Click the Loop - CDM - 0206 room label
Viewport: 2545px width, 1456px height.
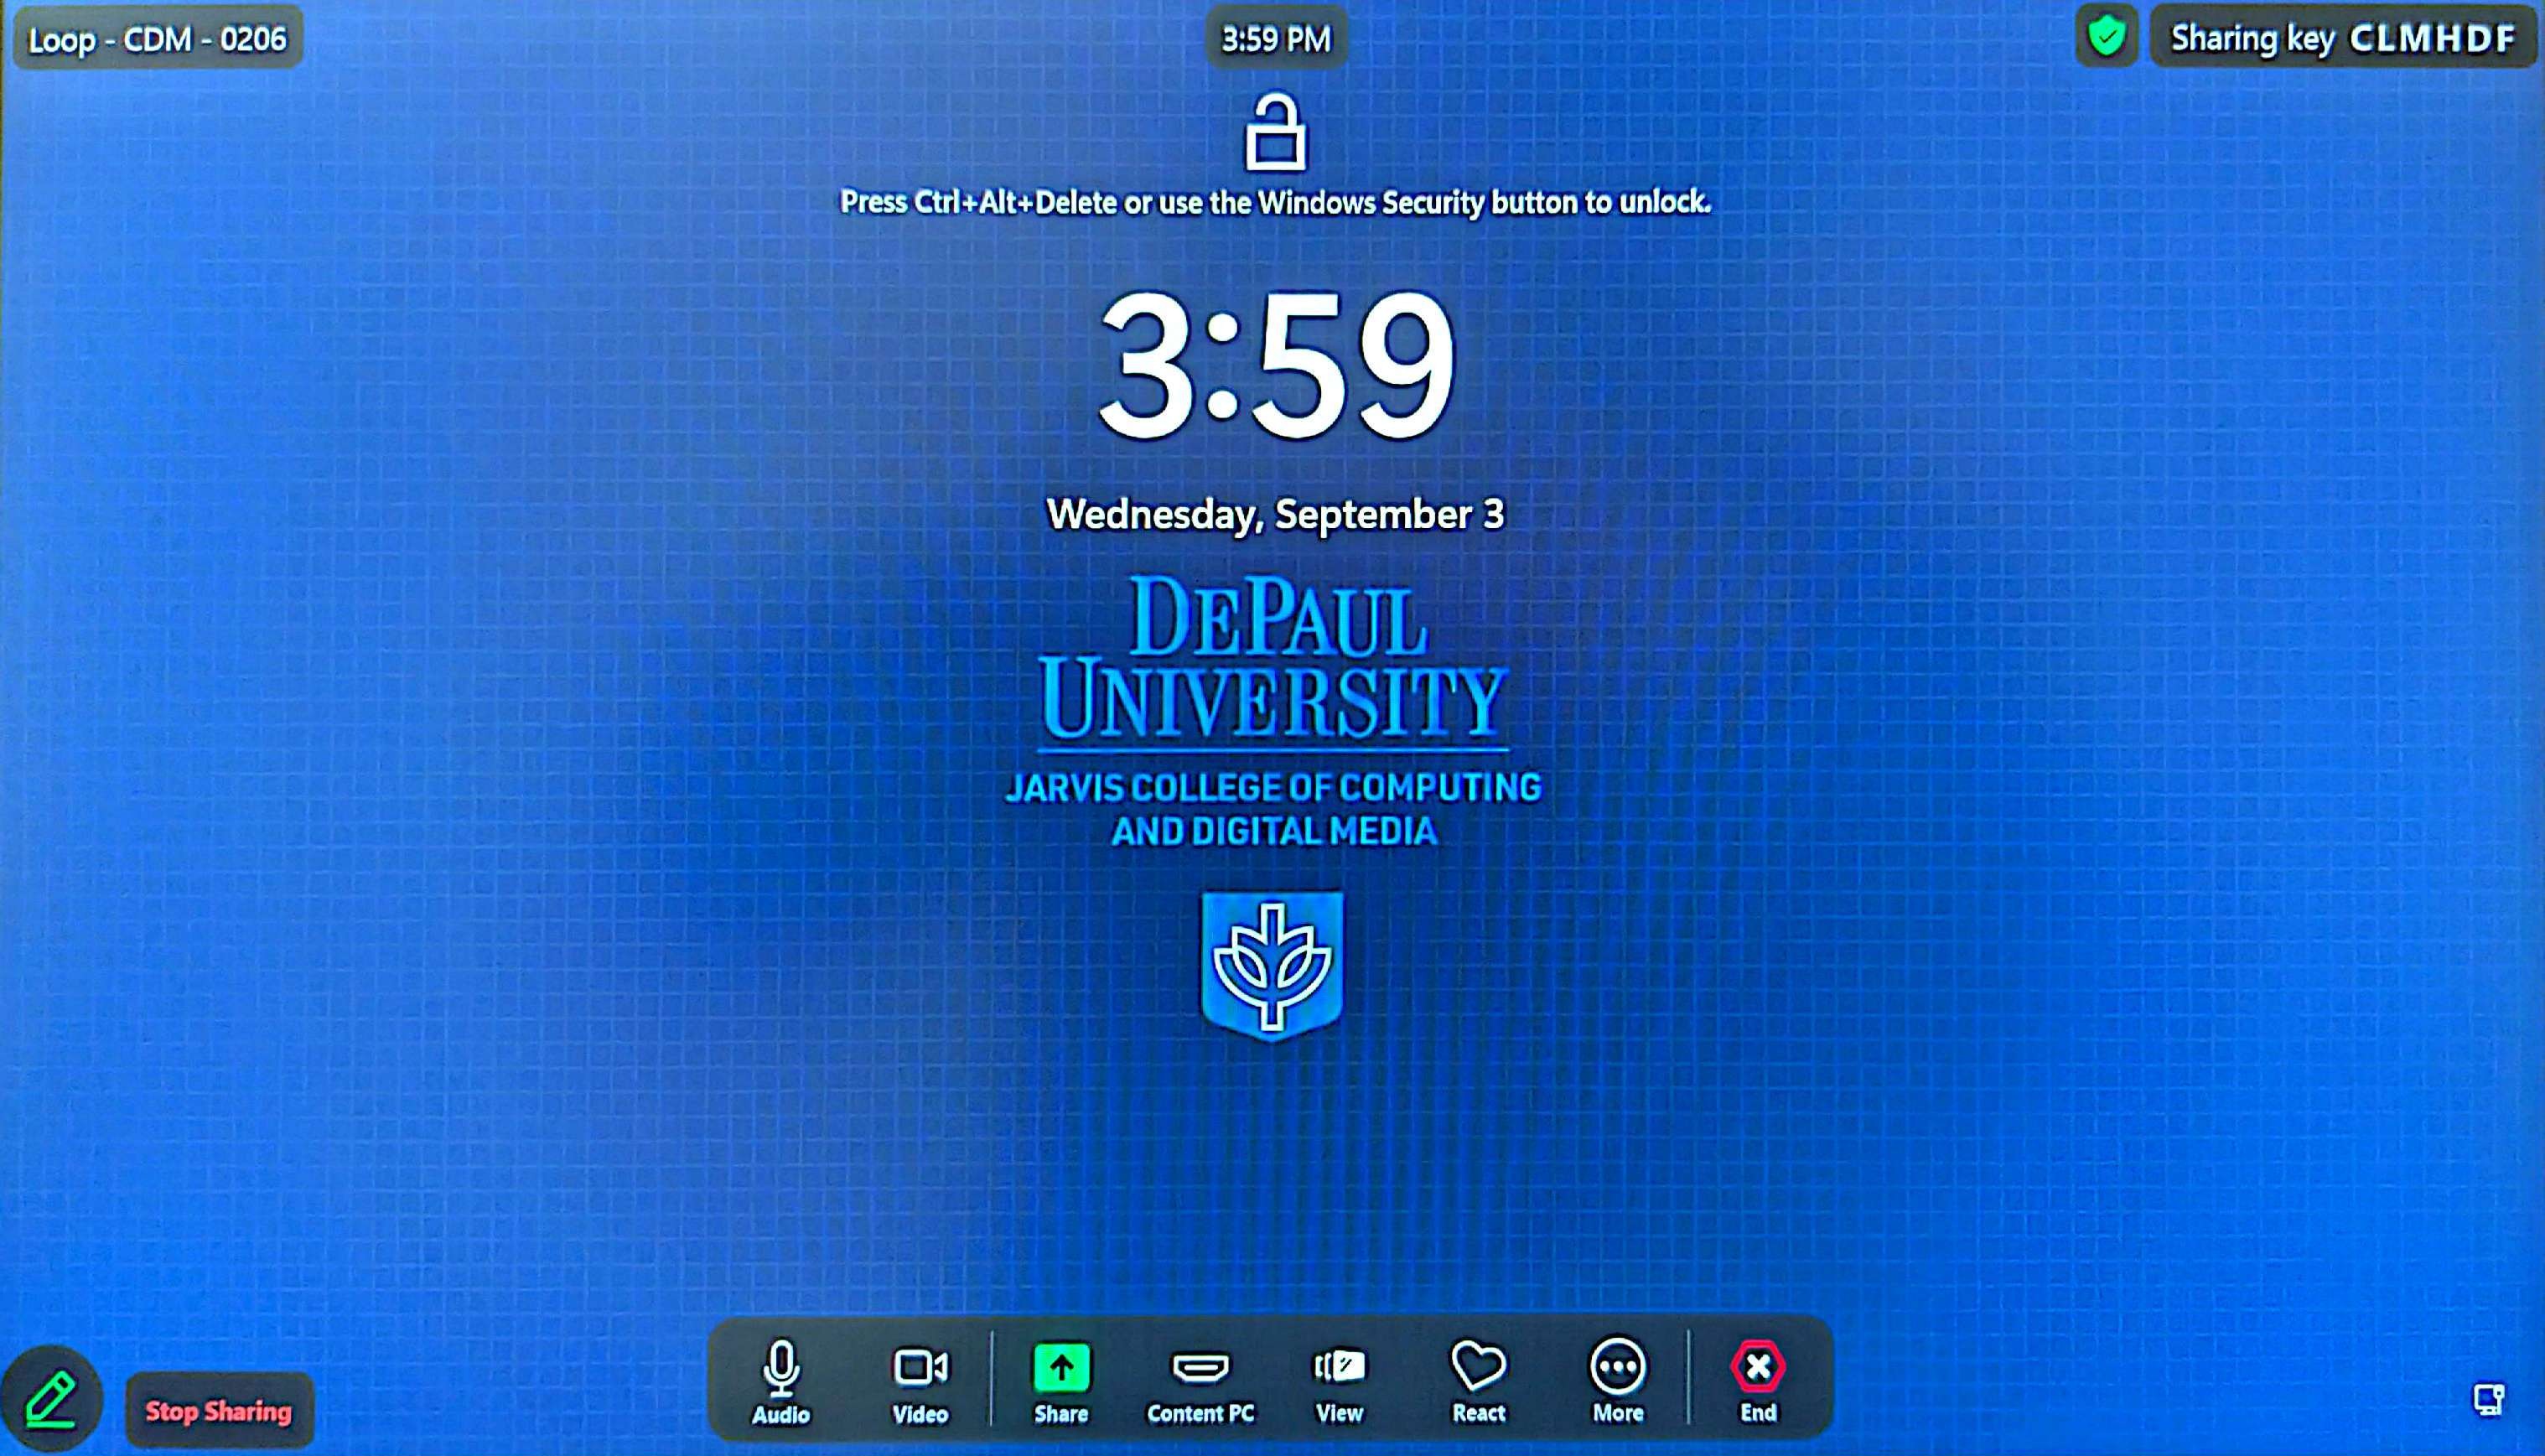(x=157, y=39)
